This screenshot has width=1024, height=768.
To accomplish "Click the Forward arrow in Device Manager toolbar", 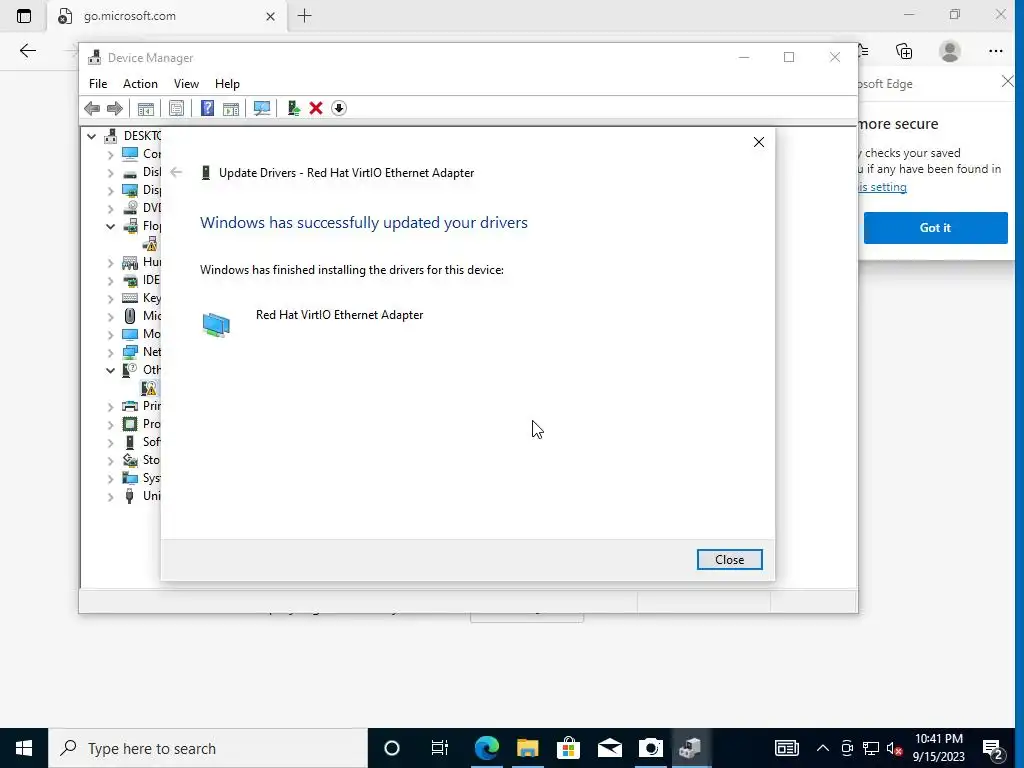I will (x=114, y=108).
